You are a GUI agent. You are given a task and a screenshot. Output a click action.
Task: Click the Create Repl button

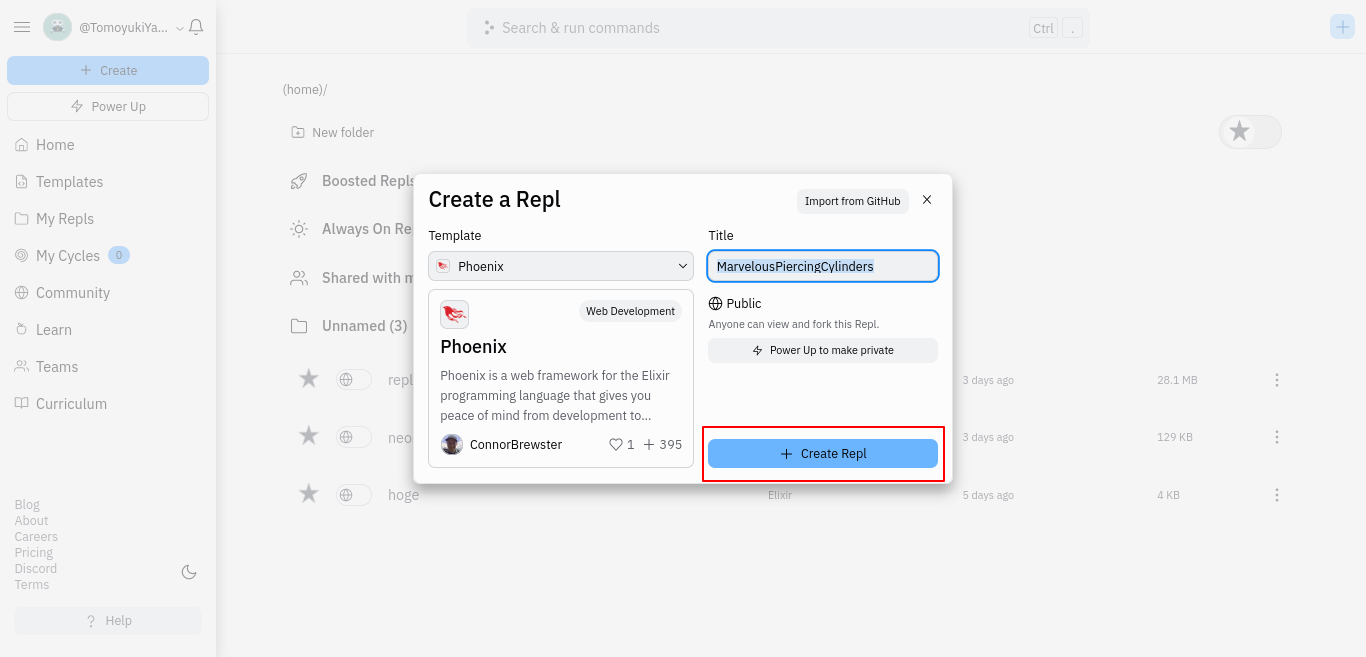pyautogui.click(x=823, y=453)
